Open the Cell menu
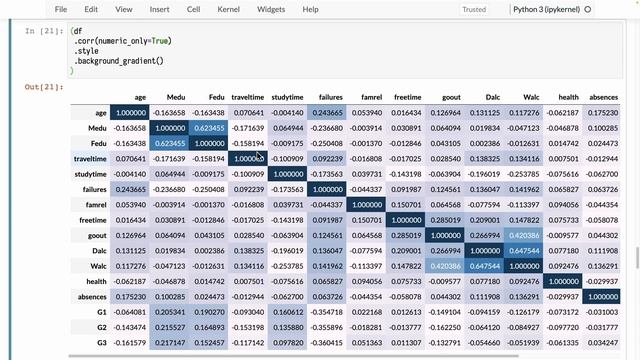 coord(193,9)
